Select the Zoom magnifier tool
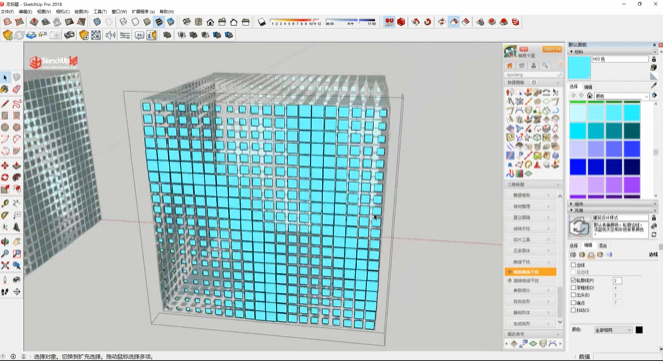The height and width of the screenshot is (361, 663). (x=5, y=254)
